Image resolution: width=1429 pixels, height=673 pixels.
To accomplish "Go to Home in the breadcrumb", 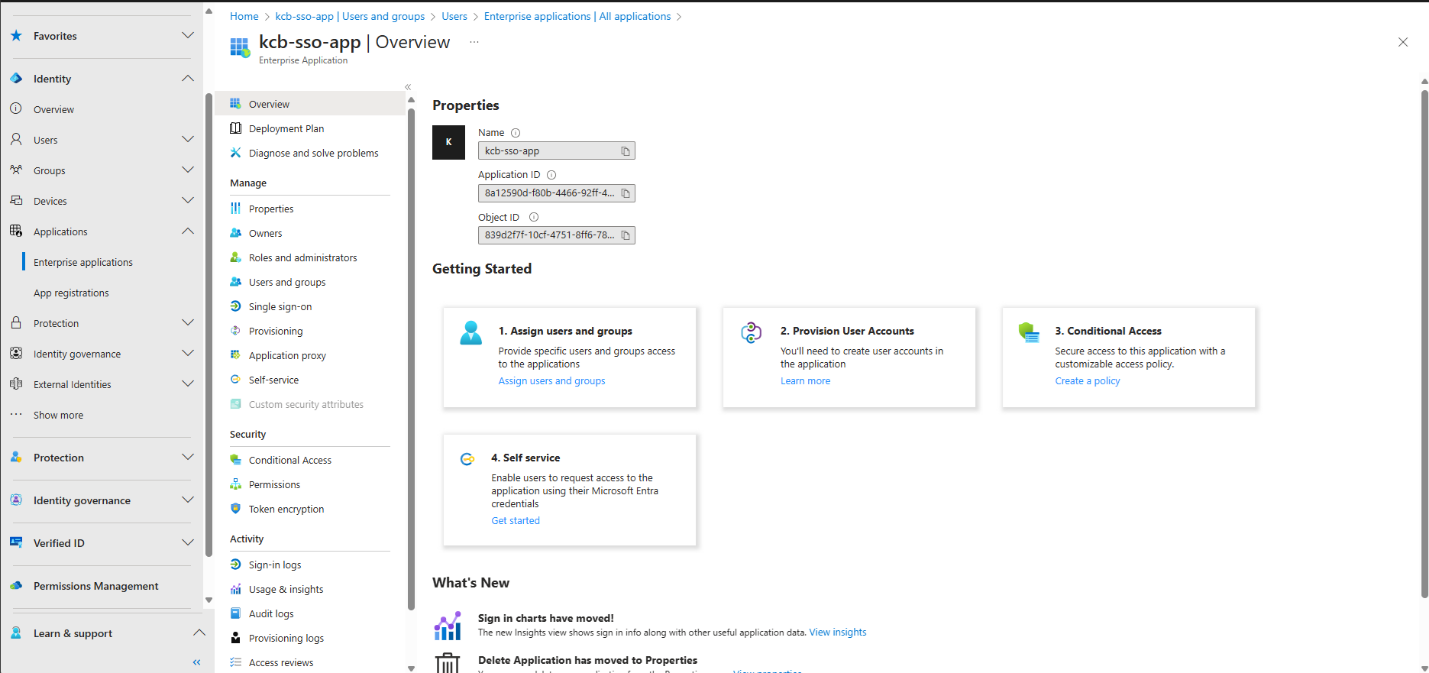I will tap(244, 16).
